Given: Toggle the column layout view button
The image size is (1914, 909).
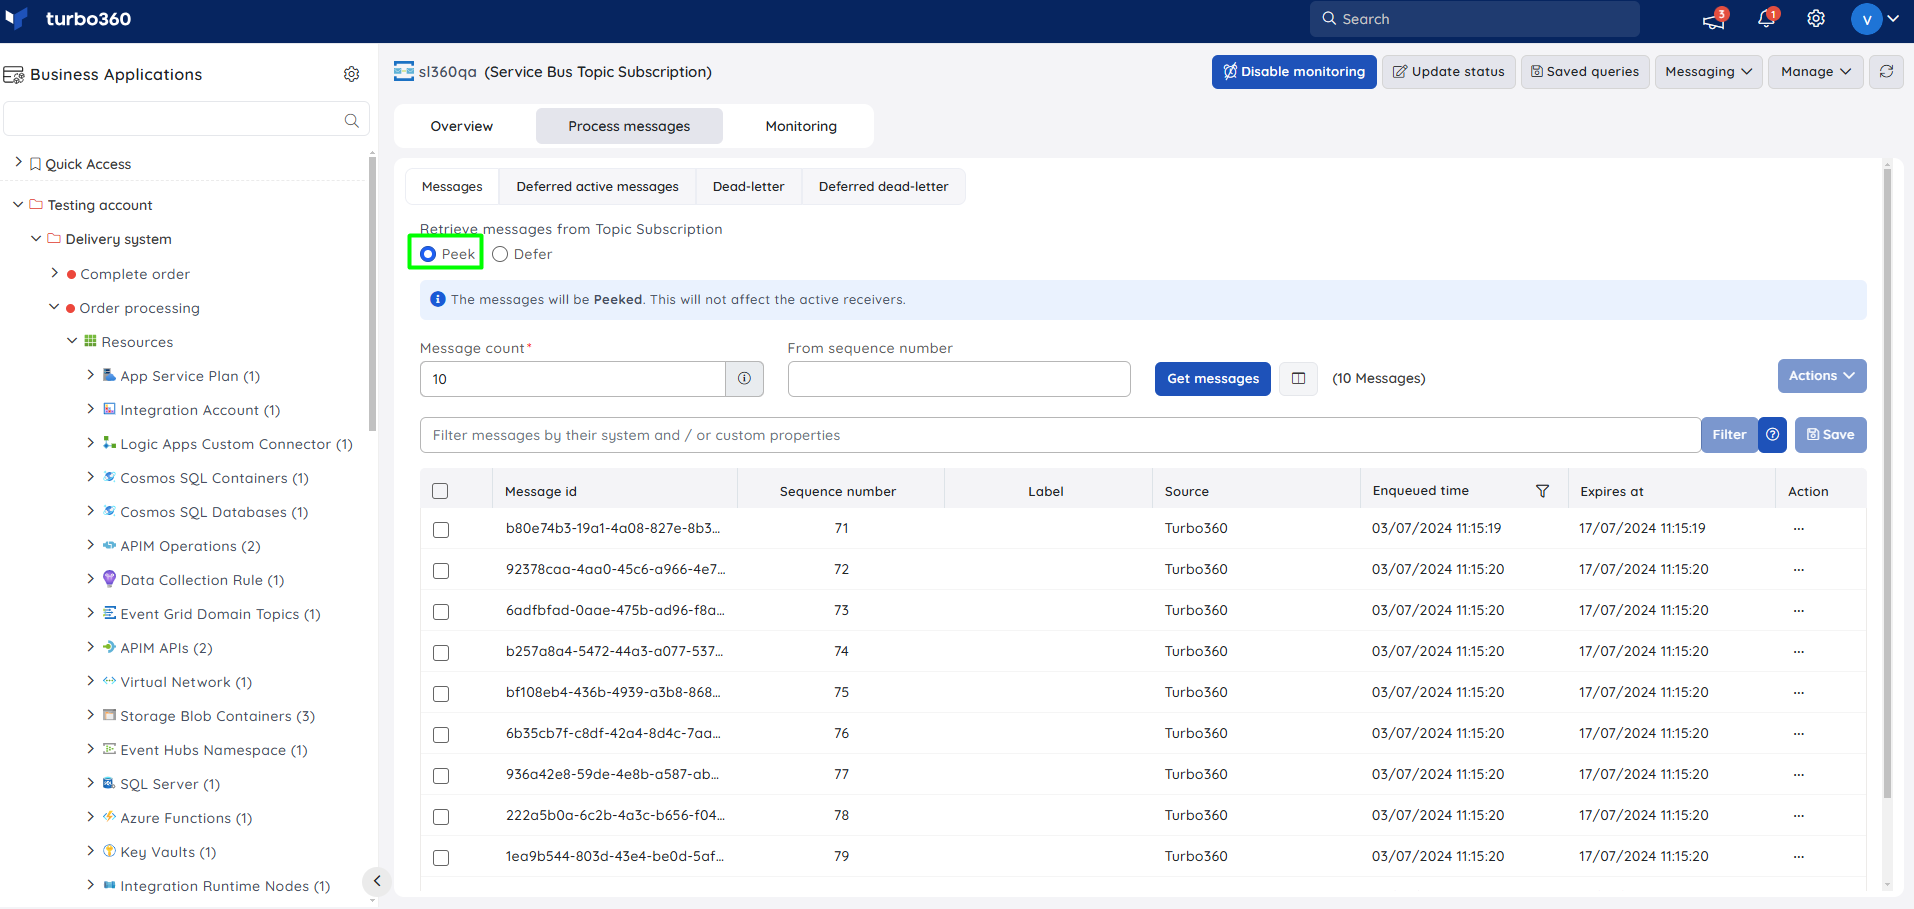Looking at the screenshot, I should coord(1298,378).
